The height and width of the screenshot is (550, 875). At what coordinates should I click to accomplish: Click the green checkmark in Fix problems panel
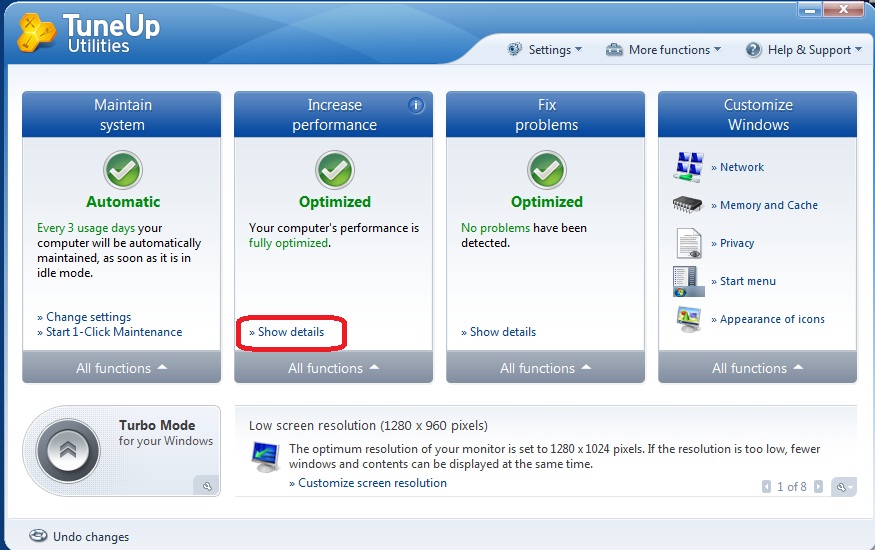coord(547,170)
